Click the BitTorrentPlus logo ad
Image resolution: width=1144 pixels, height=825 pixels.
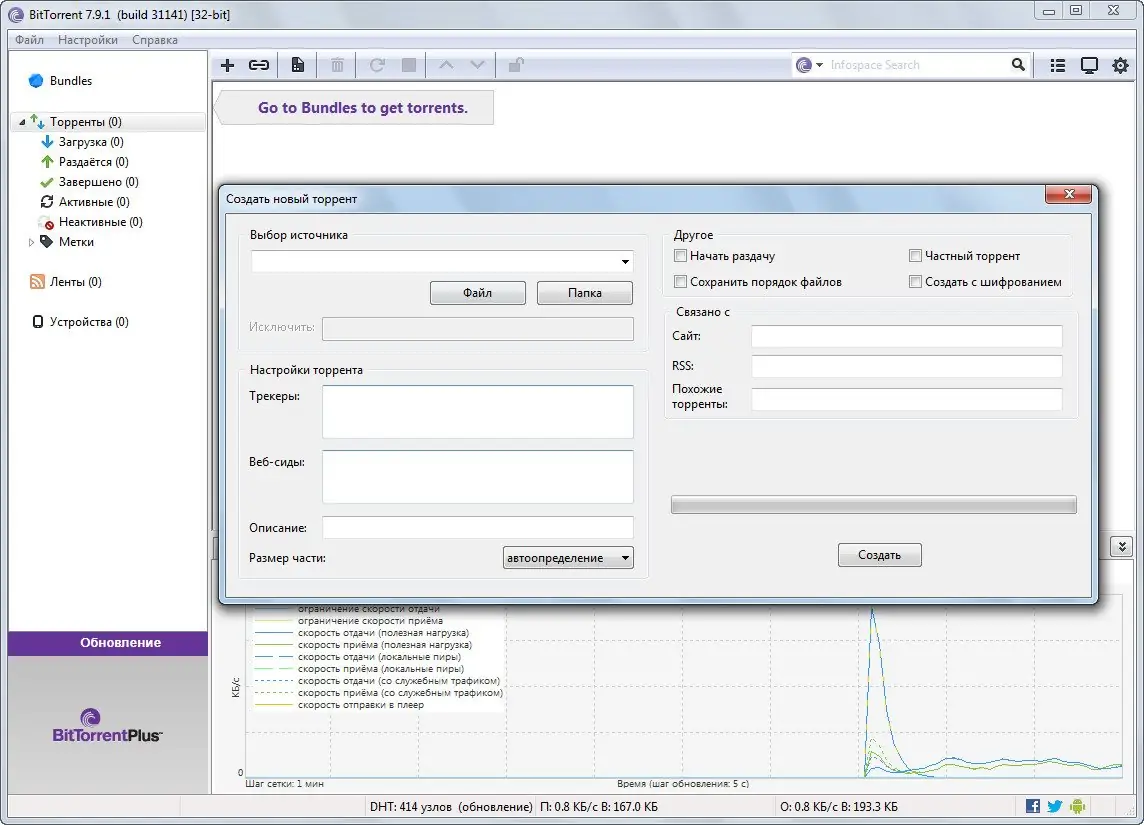(x=107, y=726)
